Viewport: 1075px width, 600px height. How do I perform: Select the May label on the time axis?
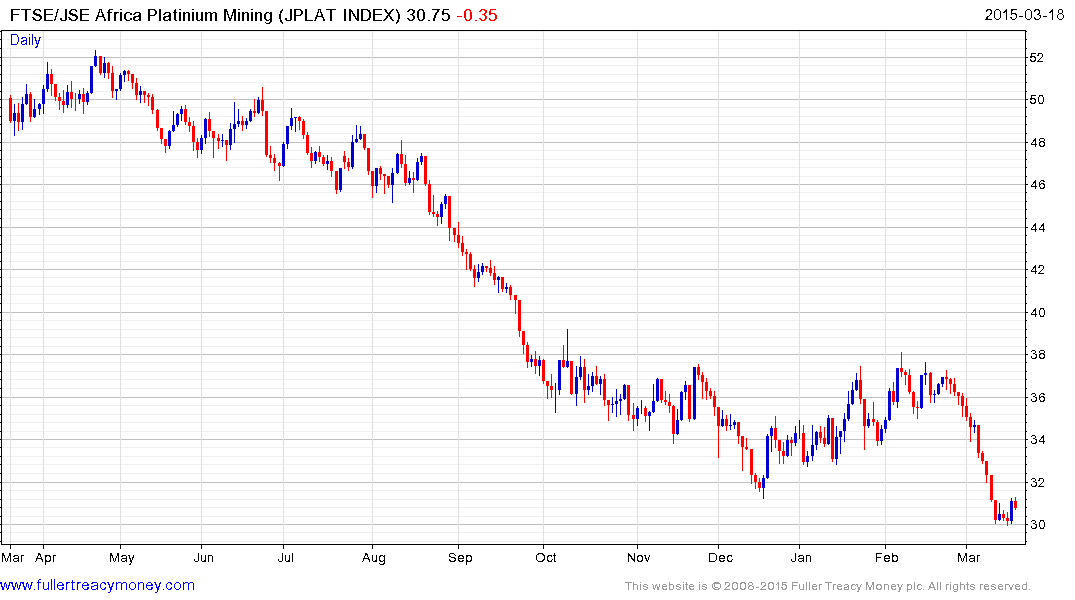[x=121, y=556]
